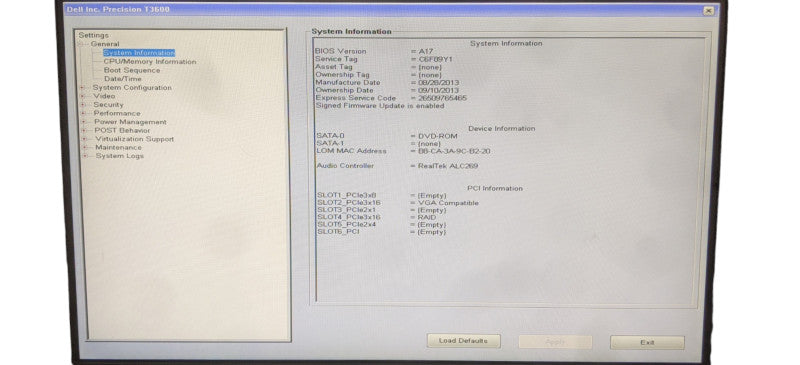Collapse the General tree node
The height and width of the screenshot is (365, 800).
pyautogui.click(x=80, y=44)
